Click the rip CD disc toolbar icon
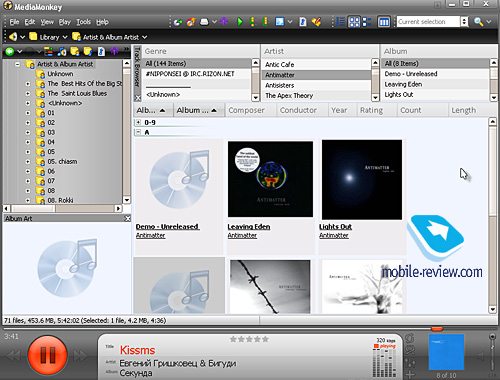Image resolution: width=500 pixels, height=380 pixels. [178, 22]
